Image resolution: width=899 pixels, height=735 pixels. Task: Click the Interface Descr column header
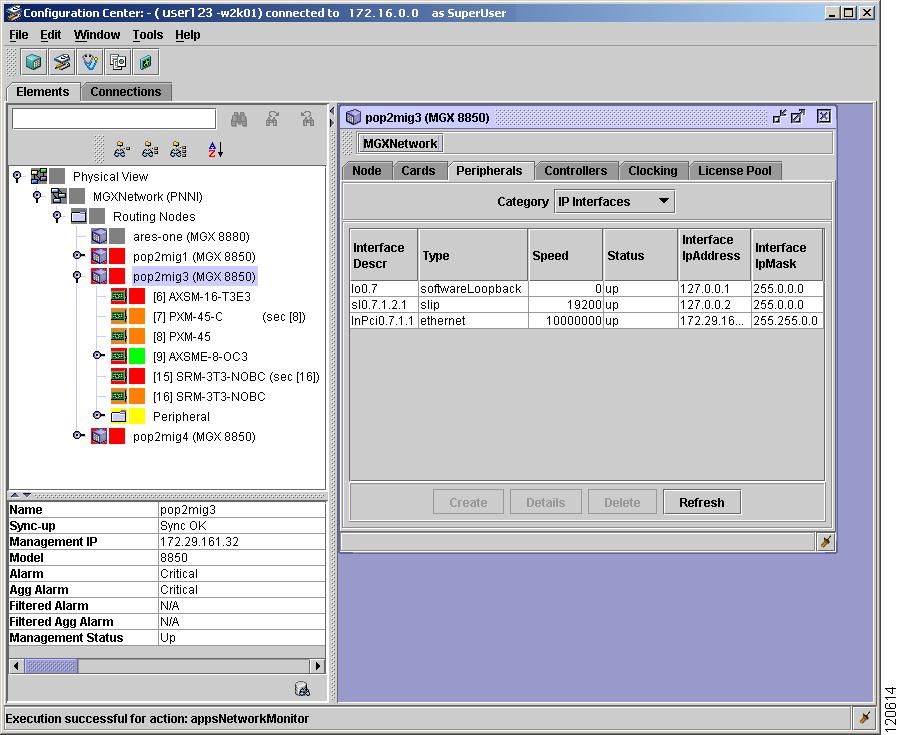coord(384,255)
